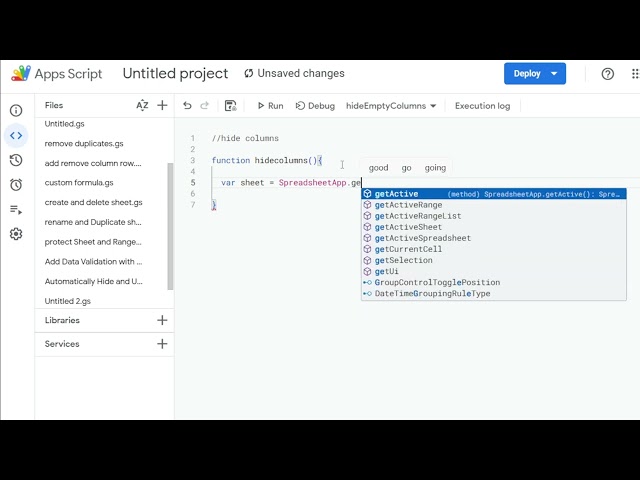
Task: Pick the word suggestion 'go'
Action: (406, 168)
